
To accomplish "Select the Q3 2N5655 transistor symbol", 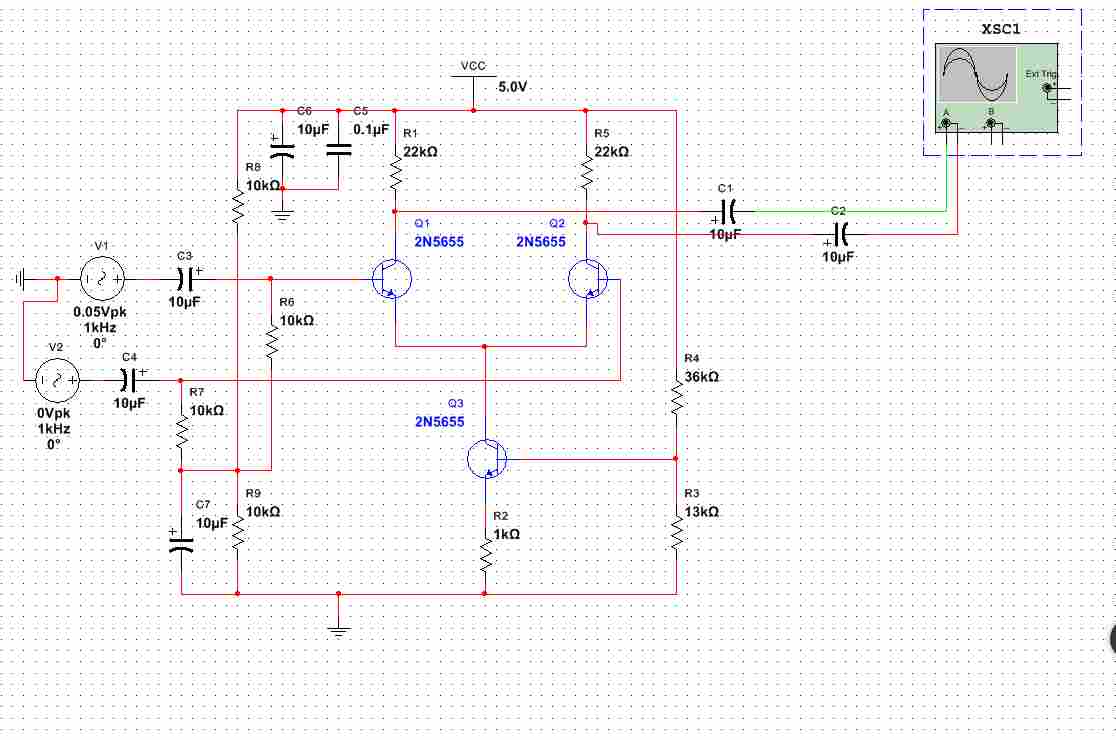I will [x=487, y=459].
